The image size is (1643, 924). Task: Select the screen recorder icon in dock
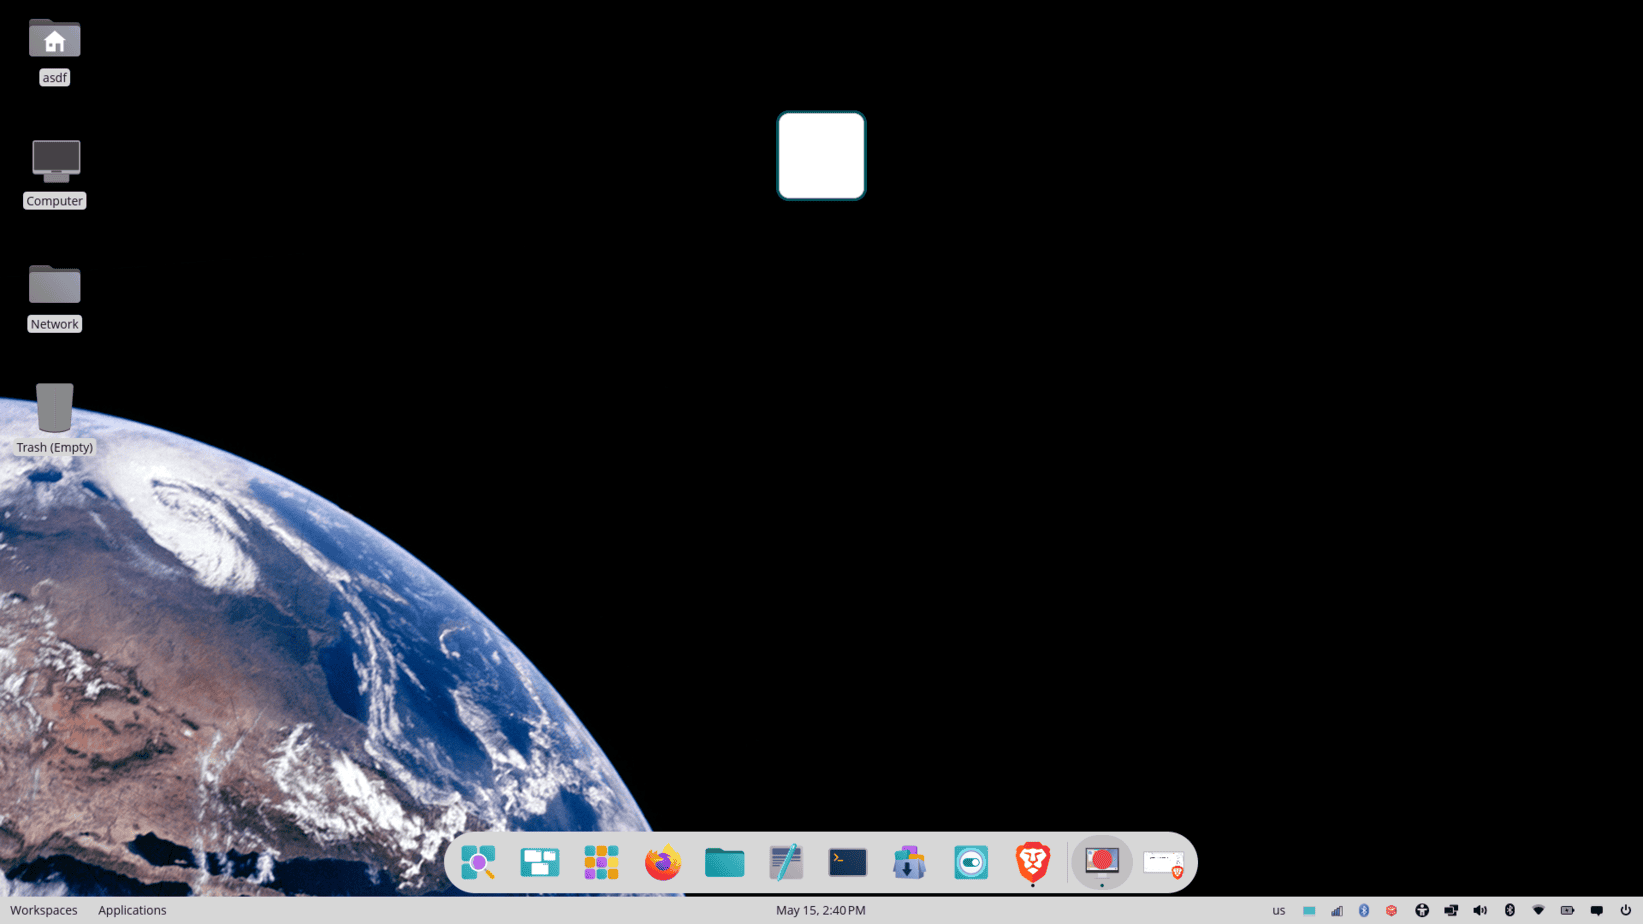tap(1102, 861)
